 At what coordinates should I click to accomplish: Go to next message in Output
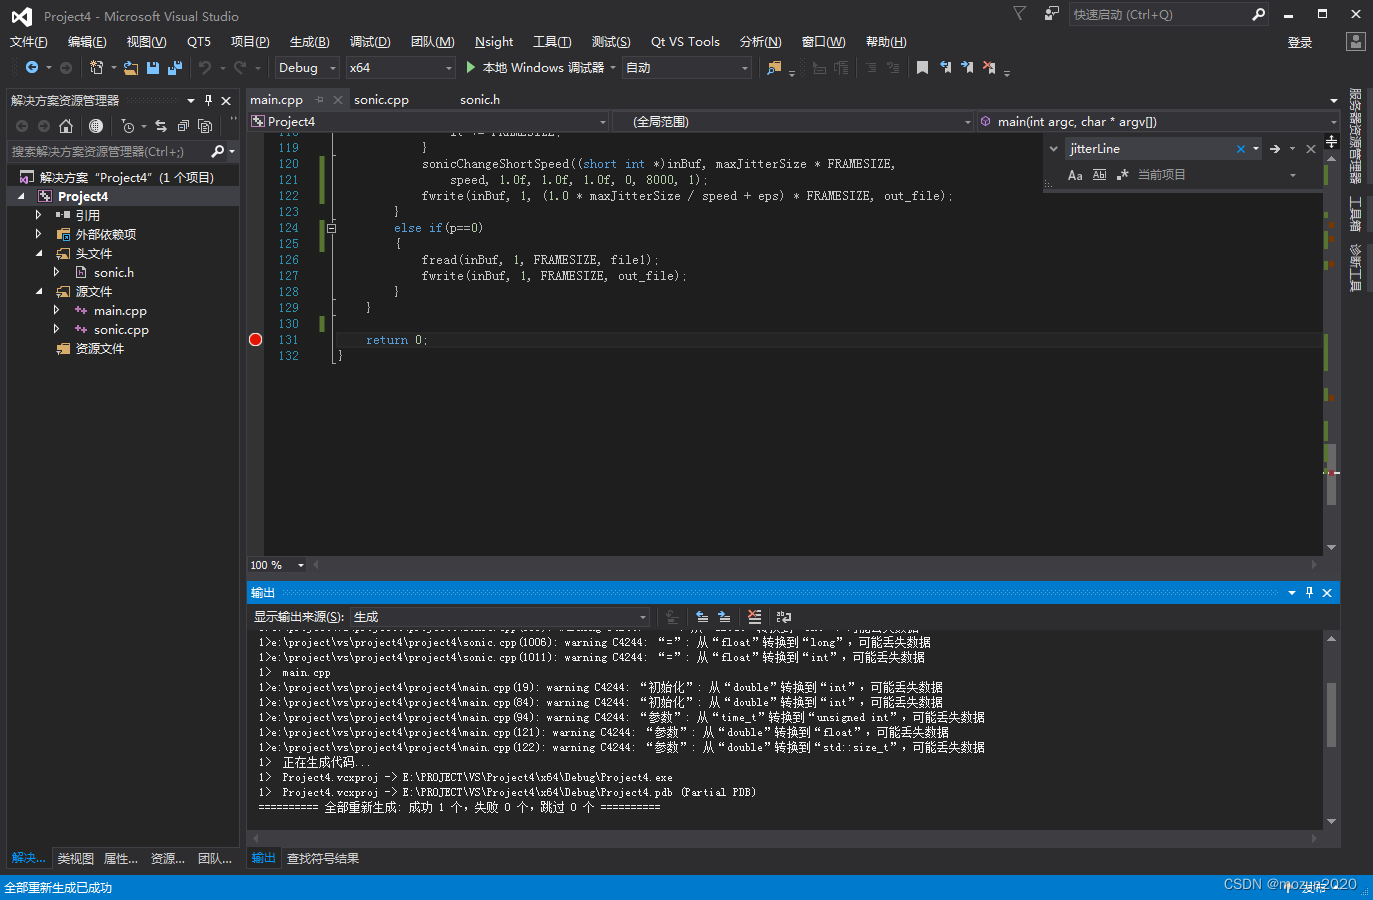pyautogui.click(x=724, y=617)
